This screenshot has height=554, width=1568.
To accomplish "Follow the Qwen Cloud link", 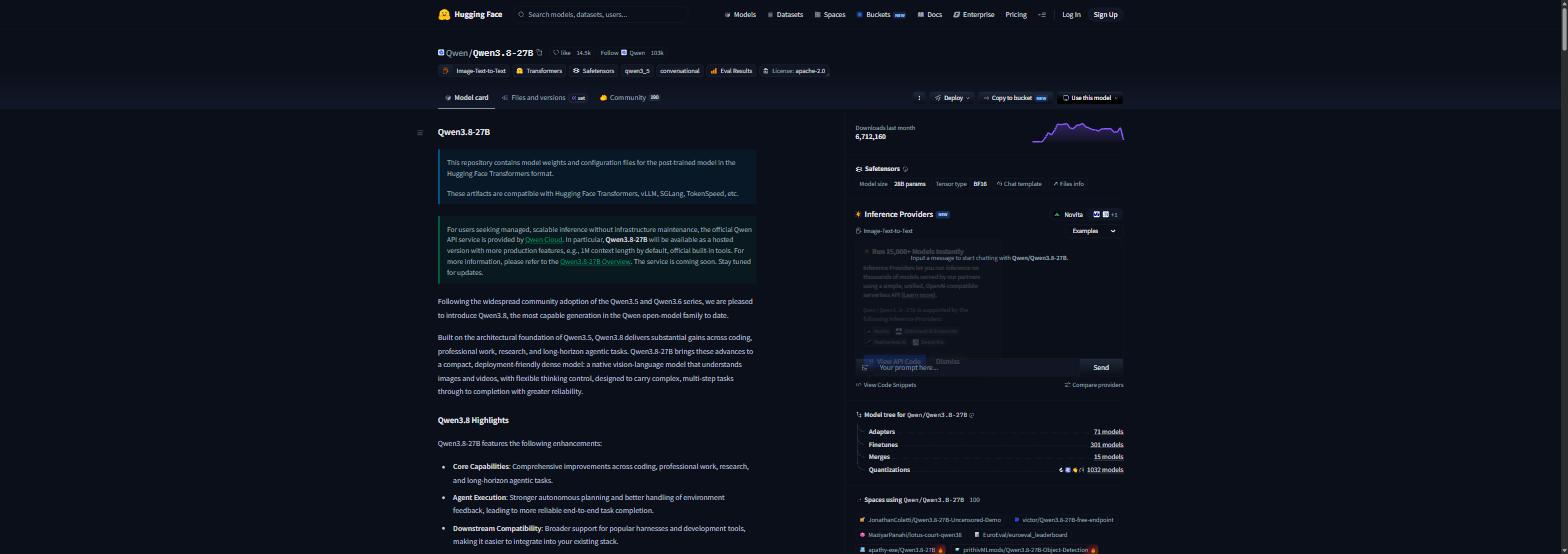I will click(544, 240).
